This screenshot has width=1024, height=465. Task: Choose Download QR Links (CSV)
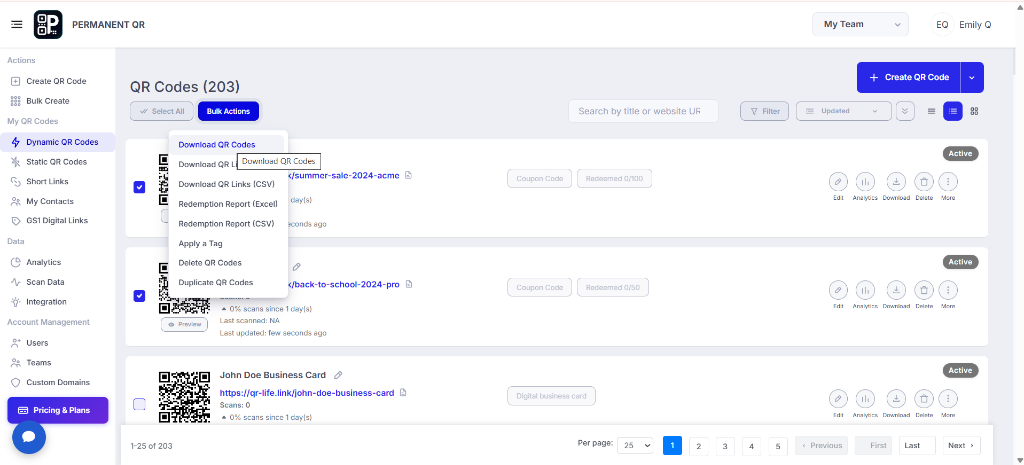(x=226, y=184)
